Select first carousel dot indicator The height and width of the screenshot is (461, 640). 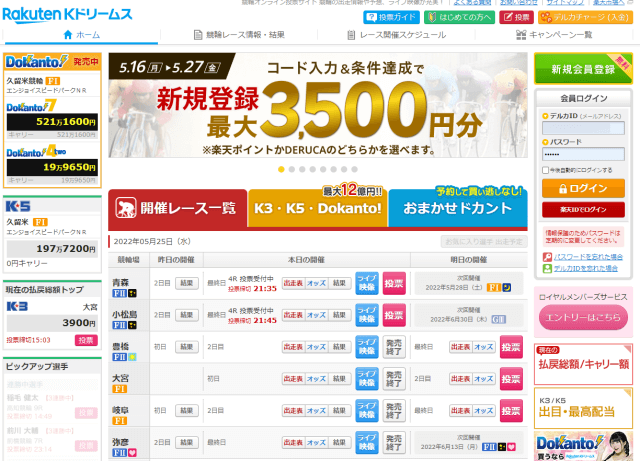tap(281, 169)
